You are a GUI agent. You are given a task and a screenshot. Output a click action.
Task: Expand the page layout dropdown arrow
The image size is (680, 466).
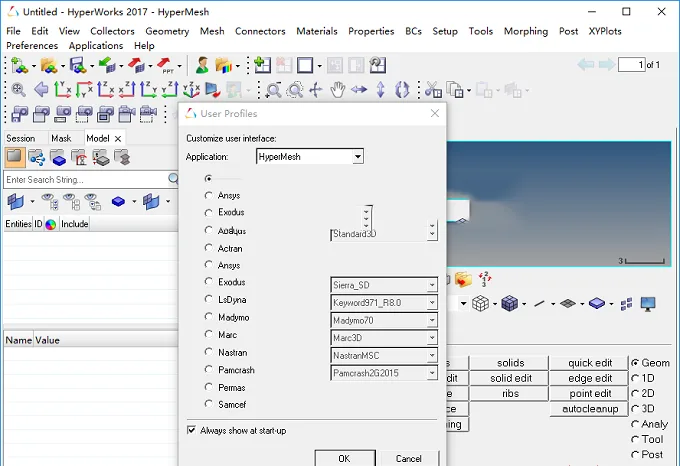tap(320, 66)
